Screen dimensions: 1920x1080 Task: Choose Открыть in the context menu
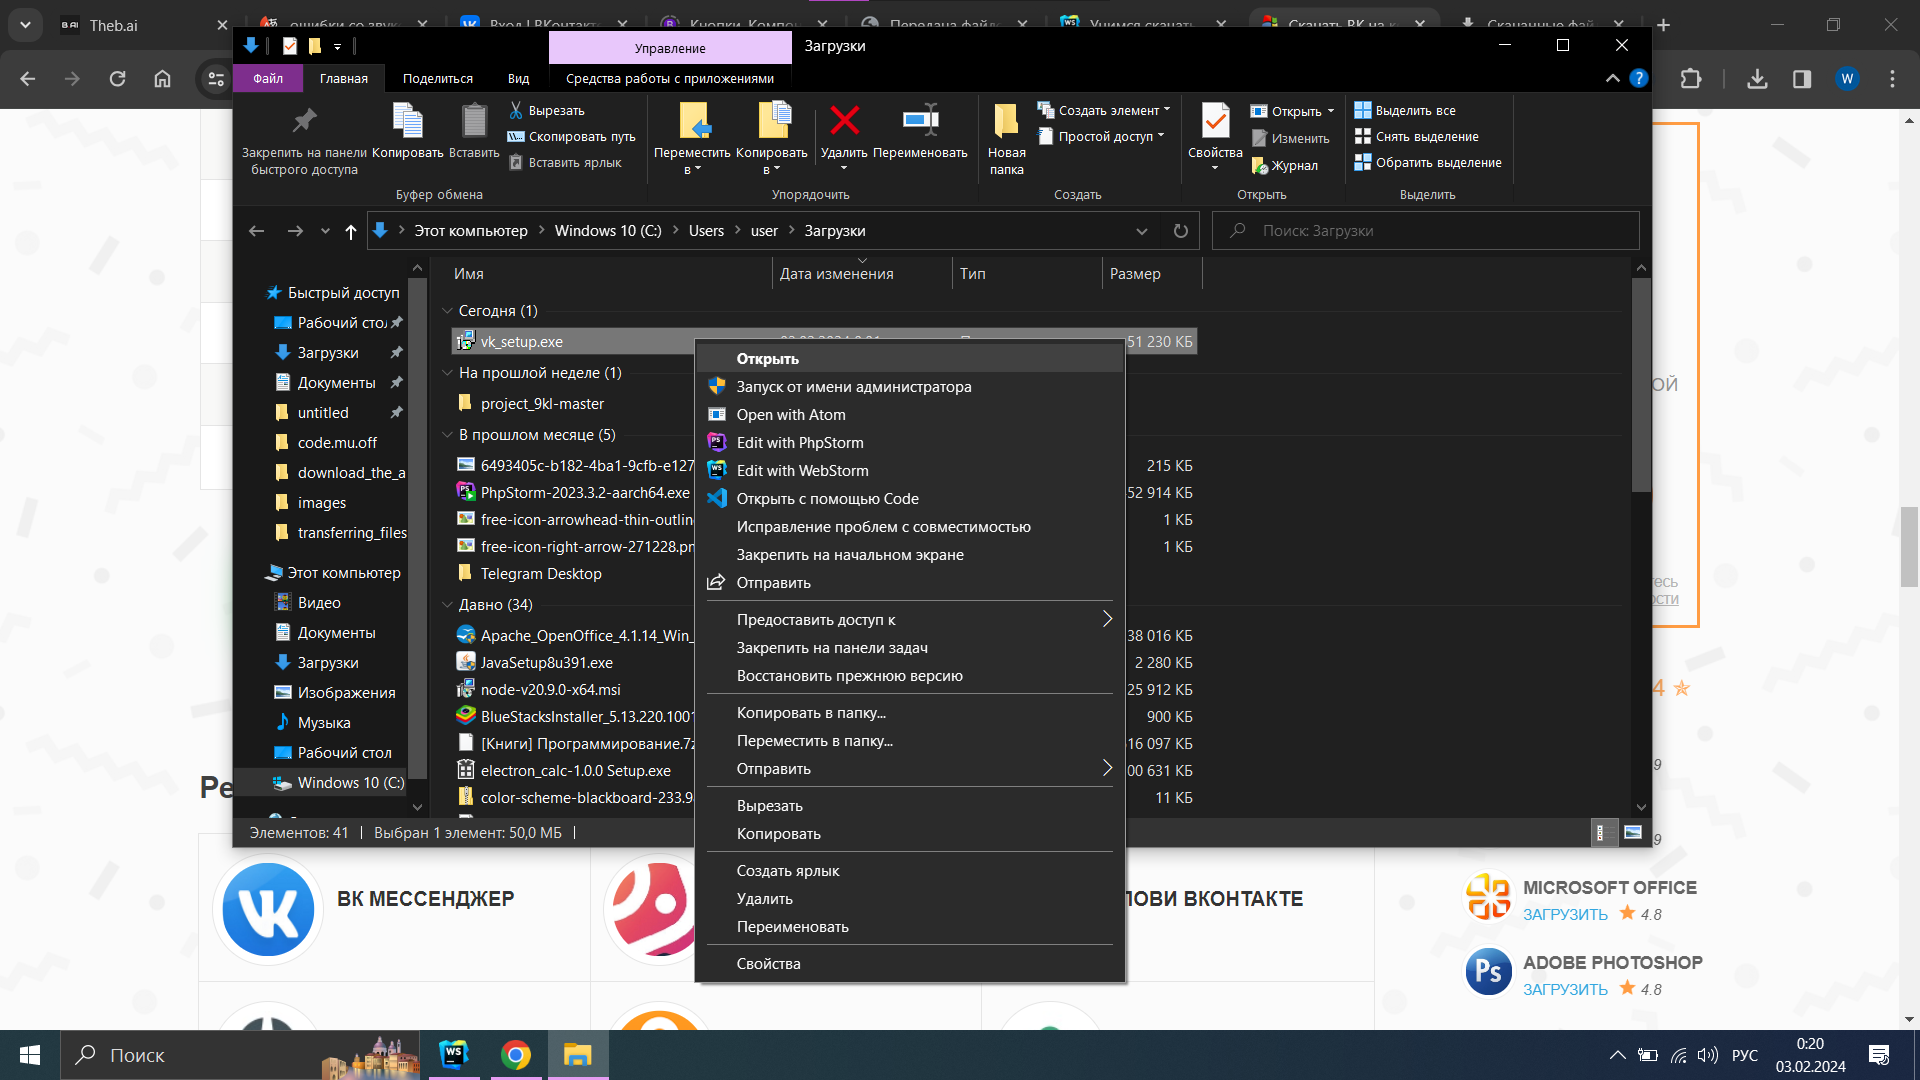pos(910,359)
